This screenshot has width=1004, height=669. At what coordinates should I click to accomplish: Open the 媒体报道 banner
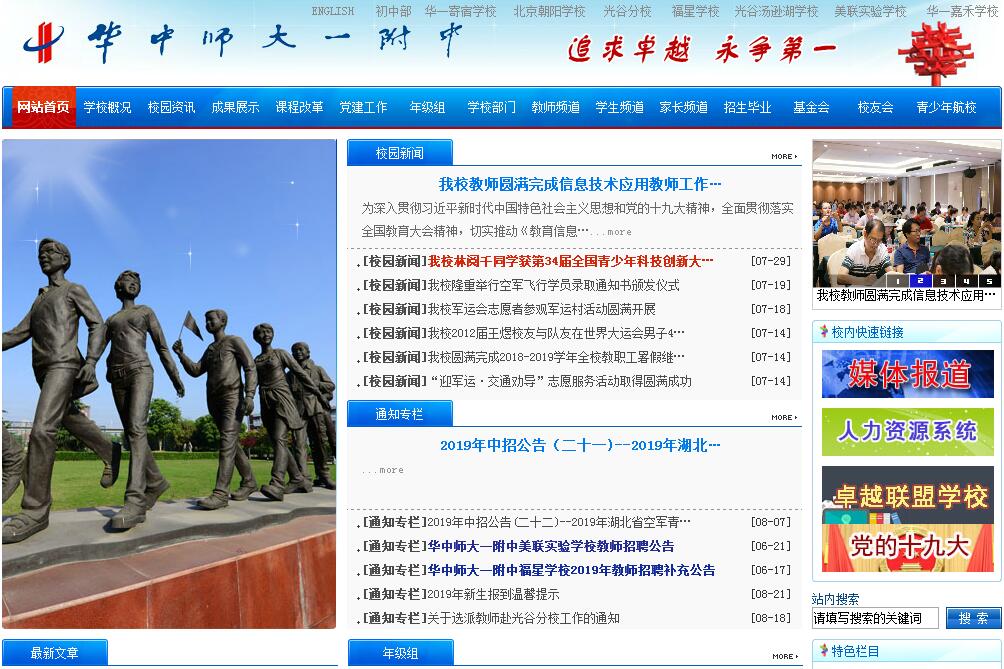908,374
